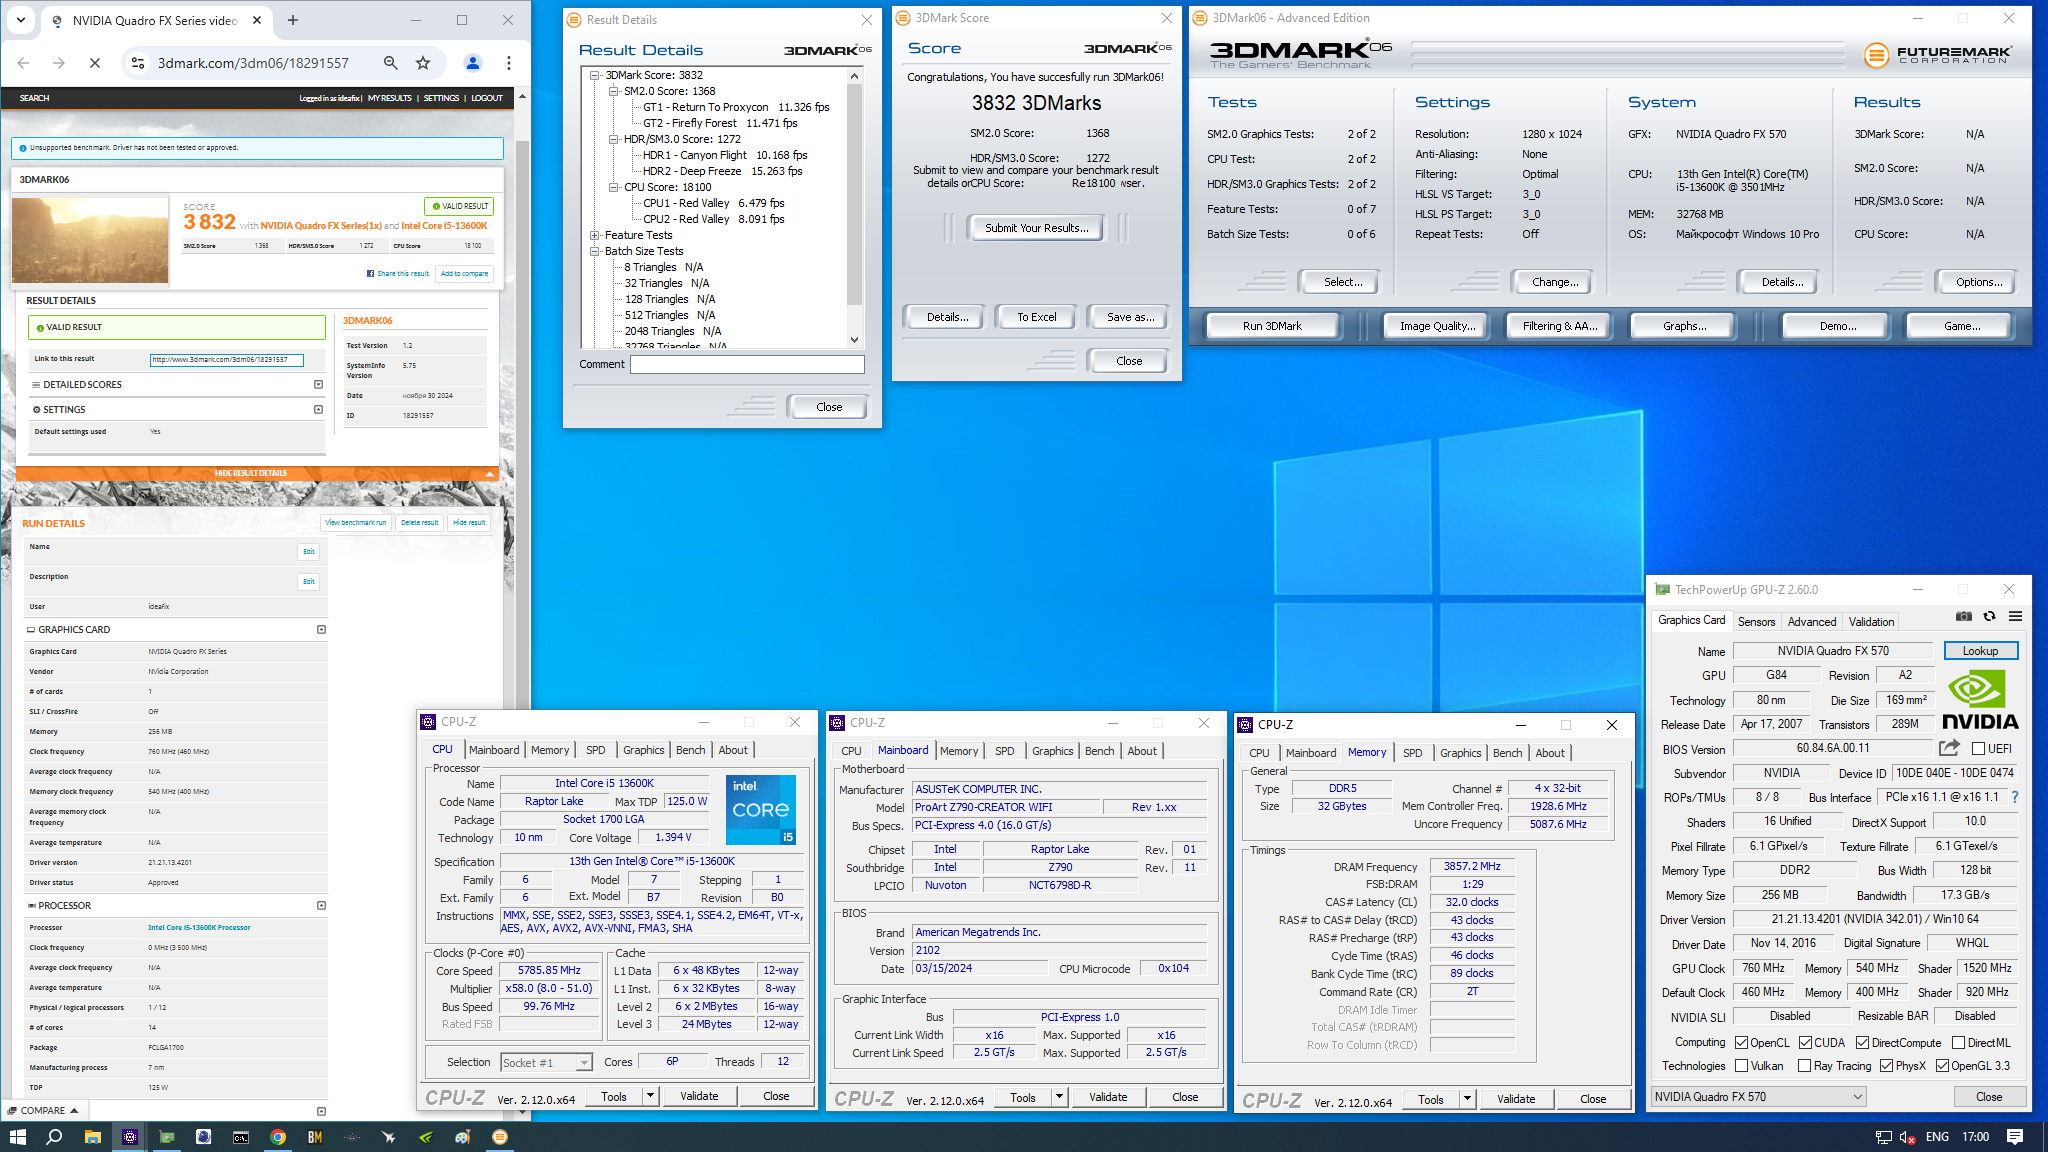Image resolution: width=2048 pixels, height=1152 pixels.
Task: Toggle the OpenGL 3.3 checkbox
Action: click(1942, 1066)
